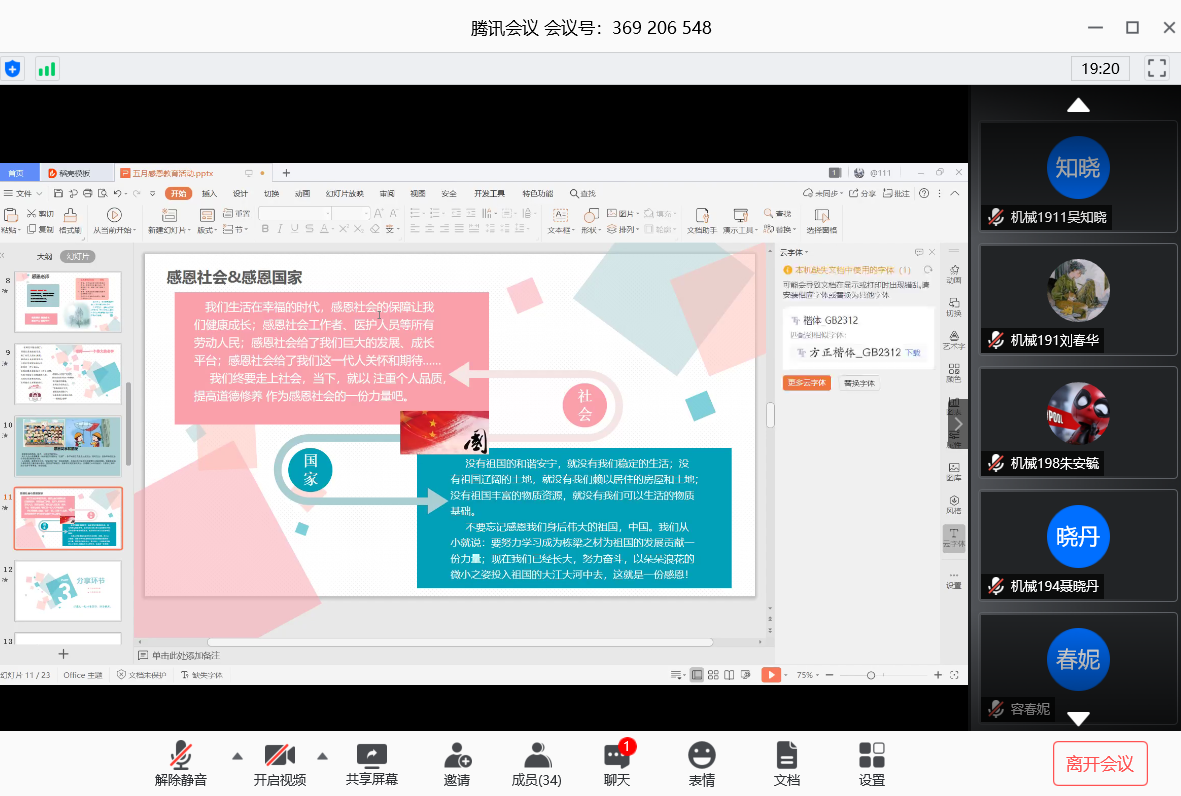The width and height of the screenshot is (1181, 796).
Task: Open the 成员(34) members list
Action: coord(536,765)
